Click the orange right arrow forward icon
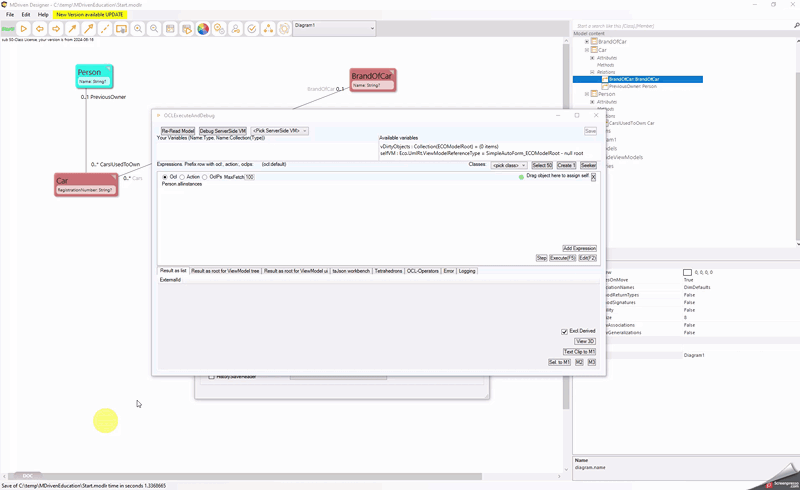Viewport: 800px width, 490px height. [56, 29]
